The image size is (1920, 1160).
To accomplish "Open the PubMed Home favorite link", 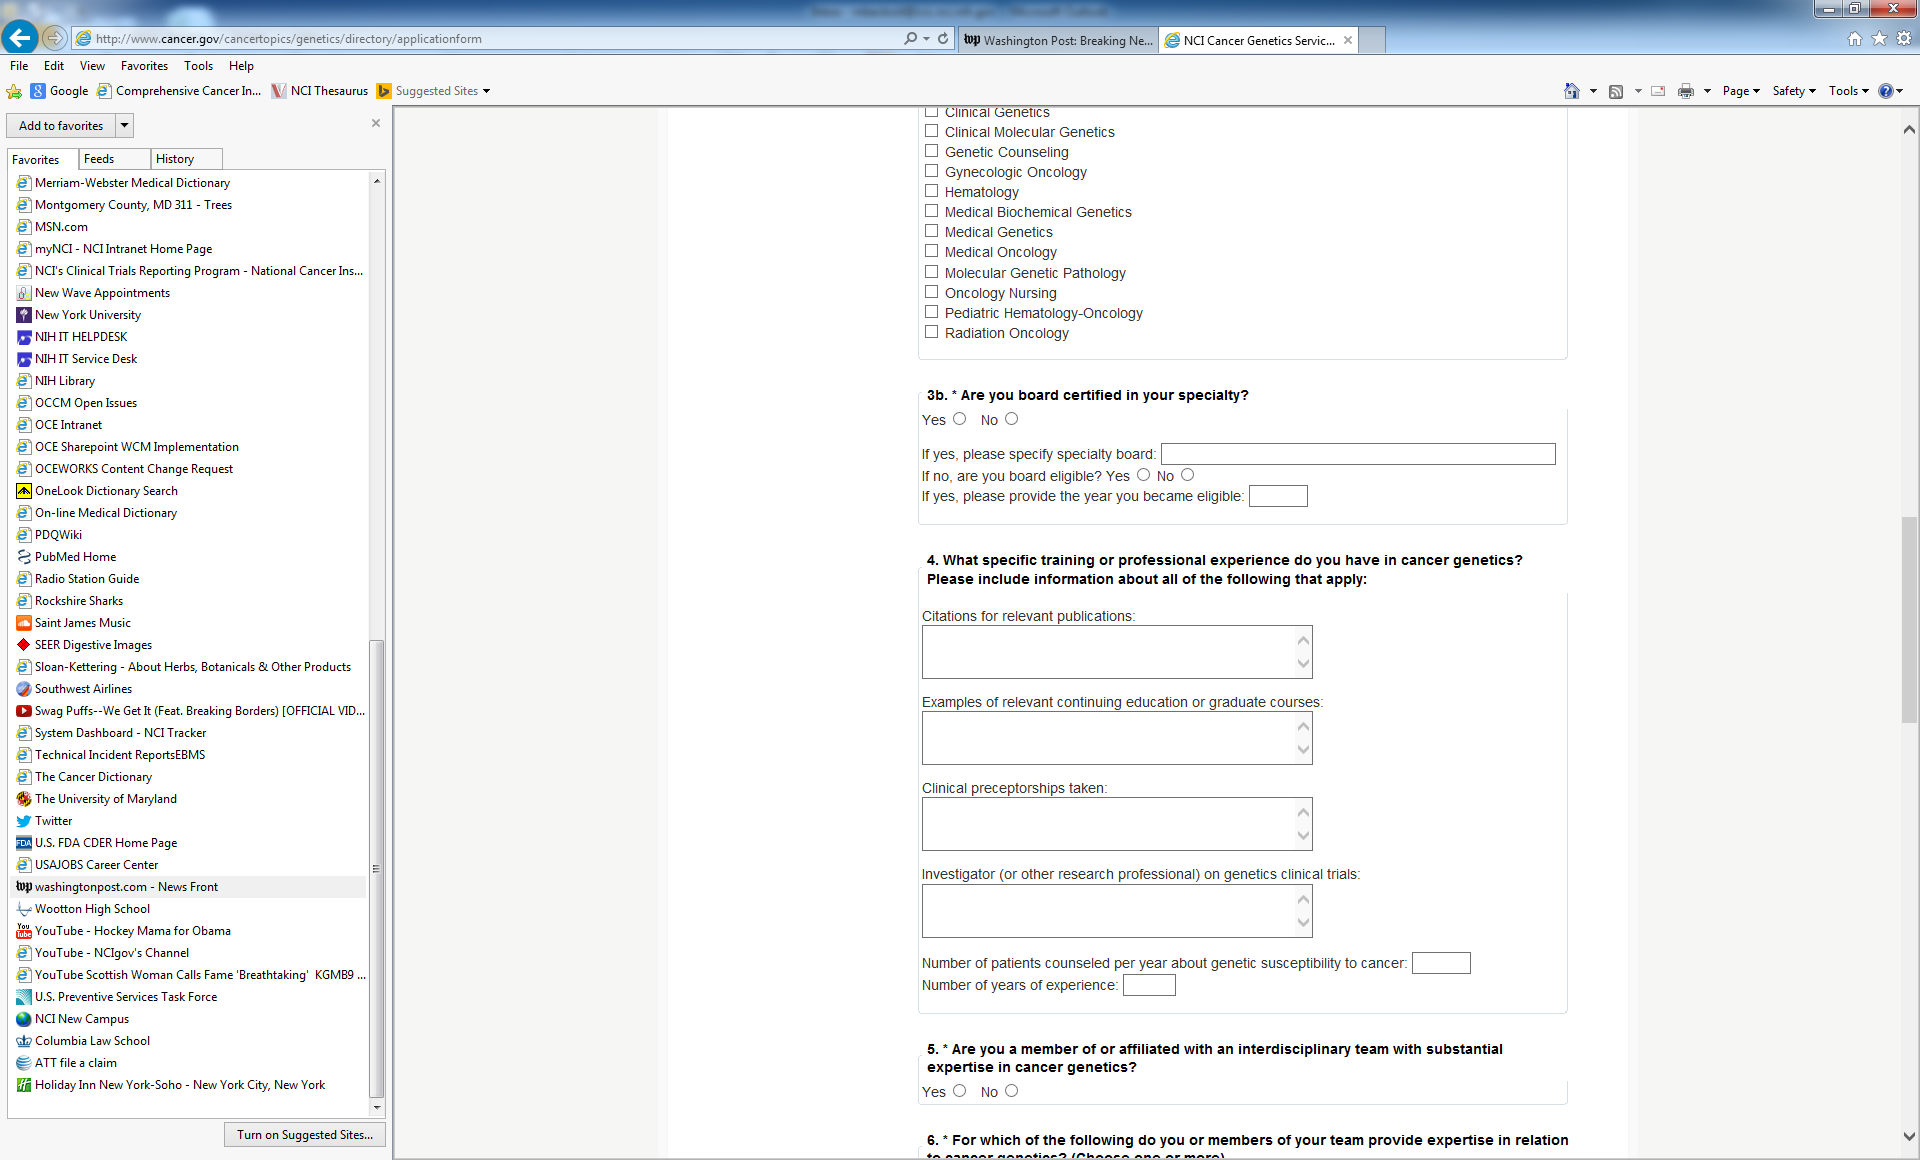I will coord(75,557).
